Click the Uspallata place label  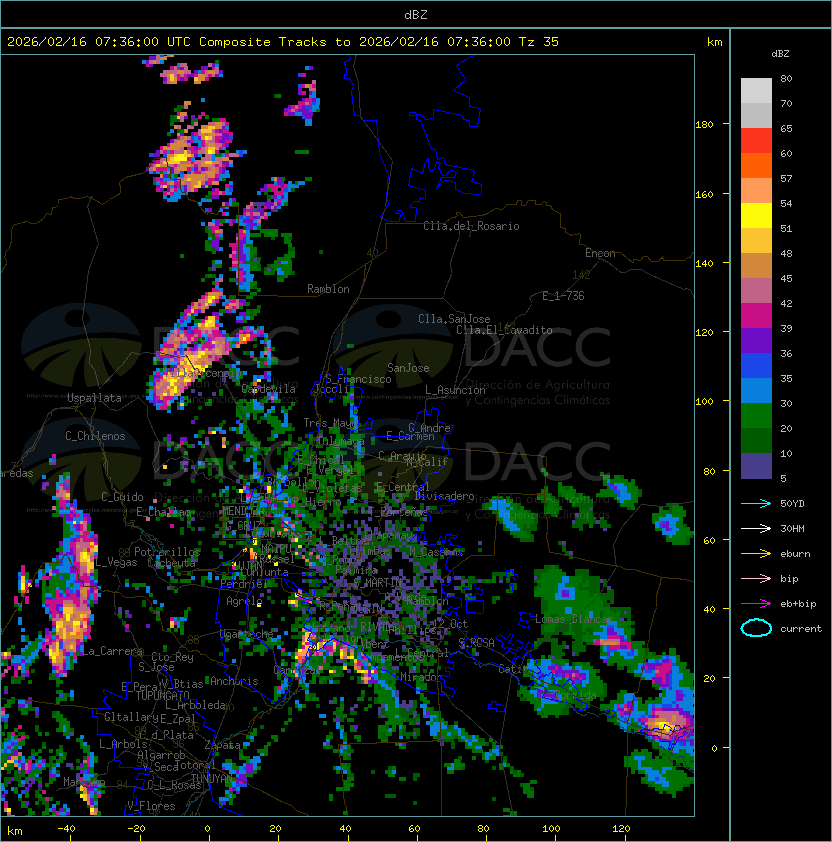click(x=94, y=398)
